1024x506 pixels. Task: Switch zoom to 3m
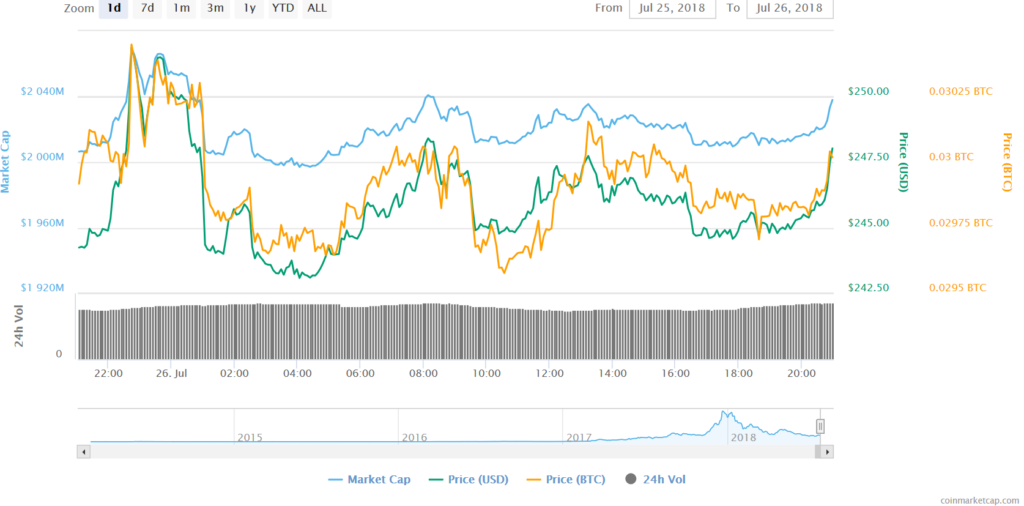coord(215,9)
